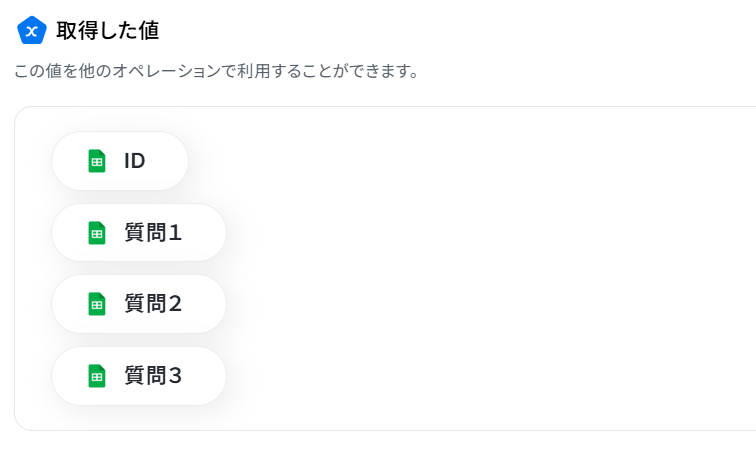Click the description text below the heading
Screen dimensions: 756x451
pos(216,71)
